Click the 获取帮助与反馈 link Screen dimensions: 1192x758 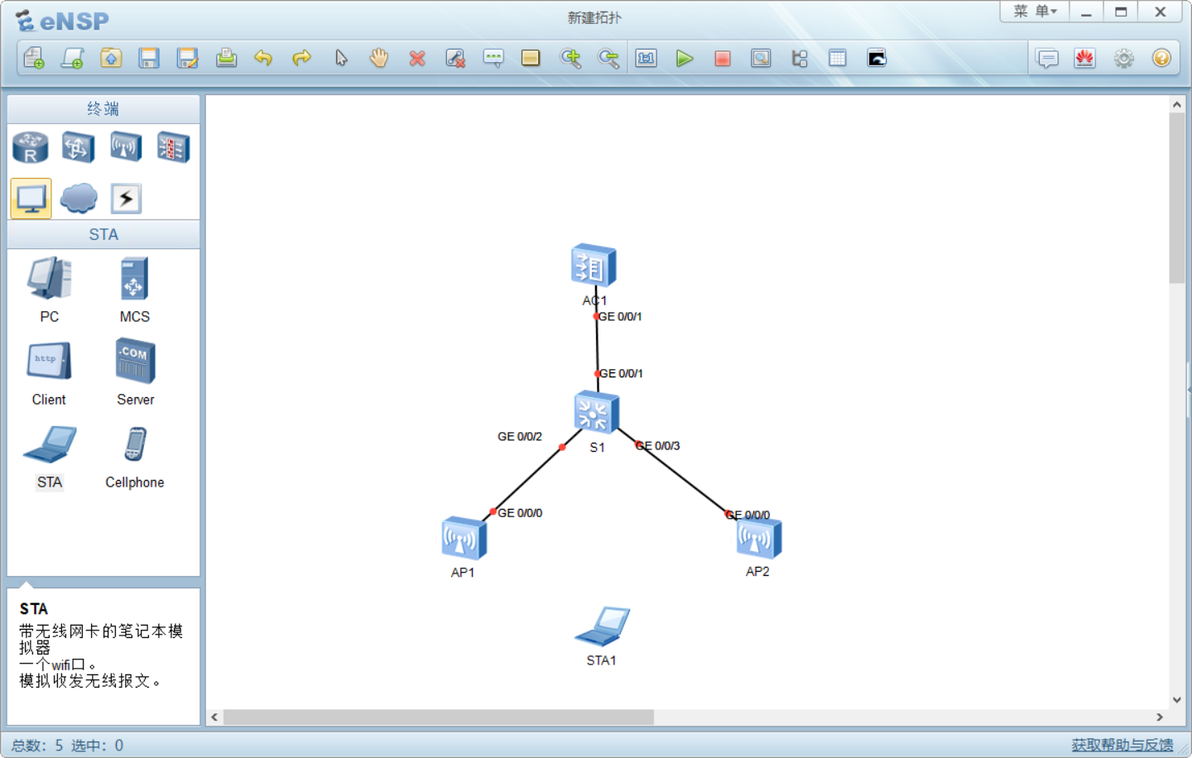[x=1122, y=745]
